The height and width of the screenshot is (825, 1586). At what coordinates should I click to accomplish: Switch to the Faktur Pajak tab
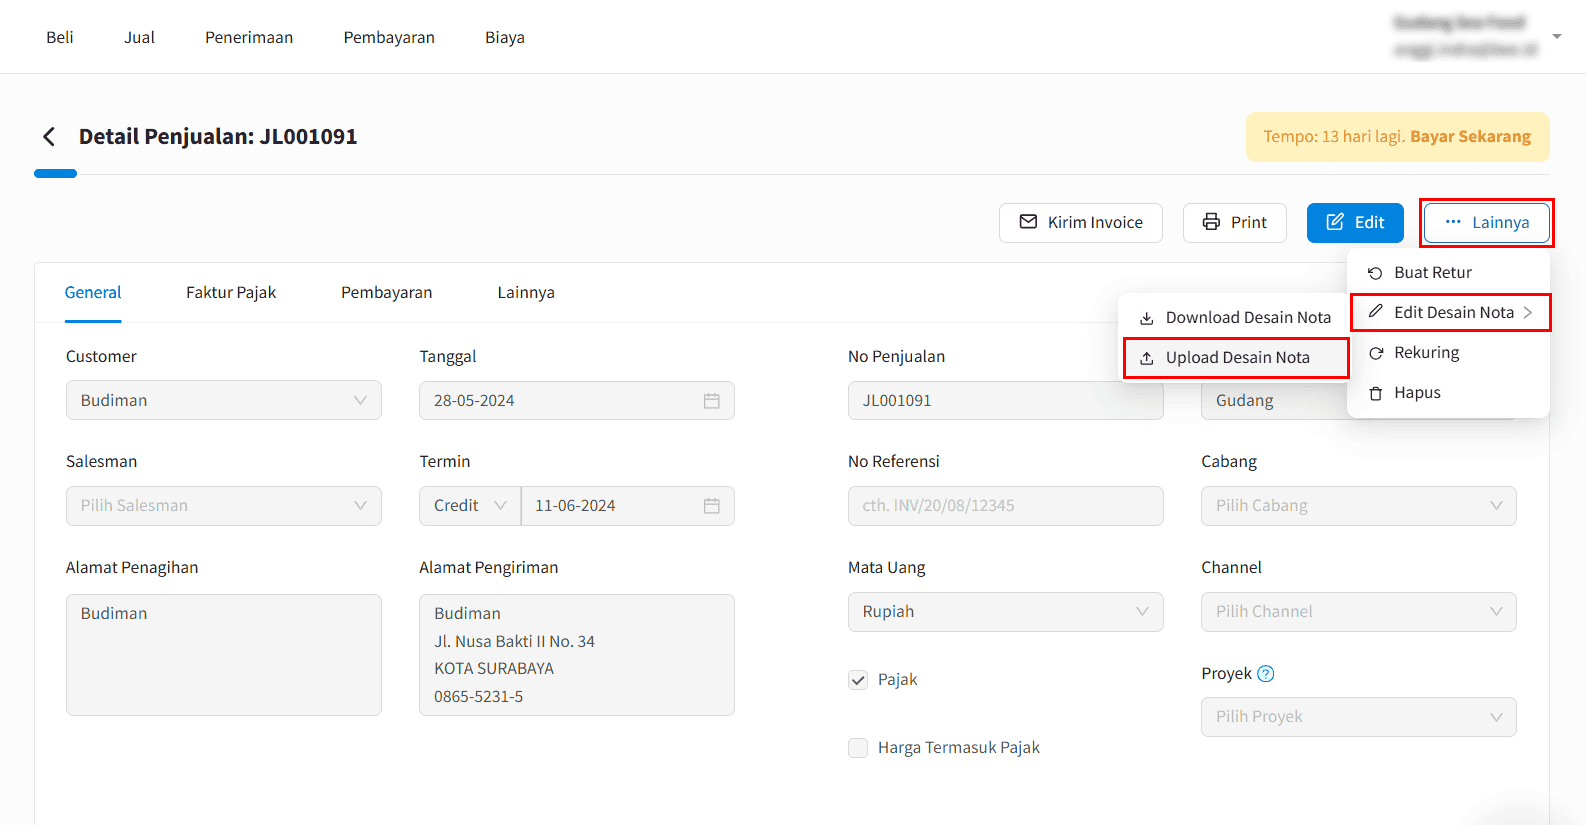[x=231, y=293]
